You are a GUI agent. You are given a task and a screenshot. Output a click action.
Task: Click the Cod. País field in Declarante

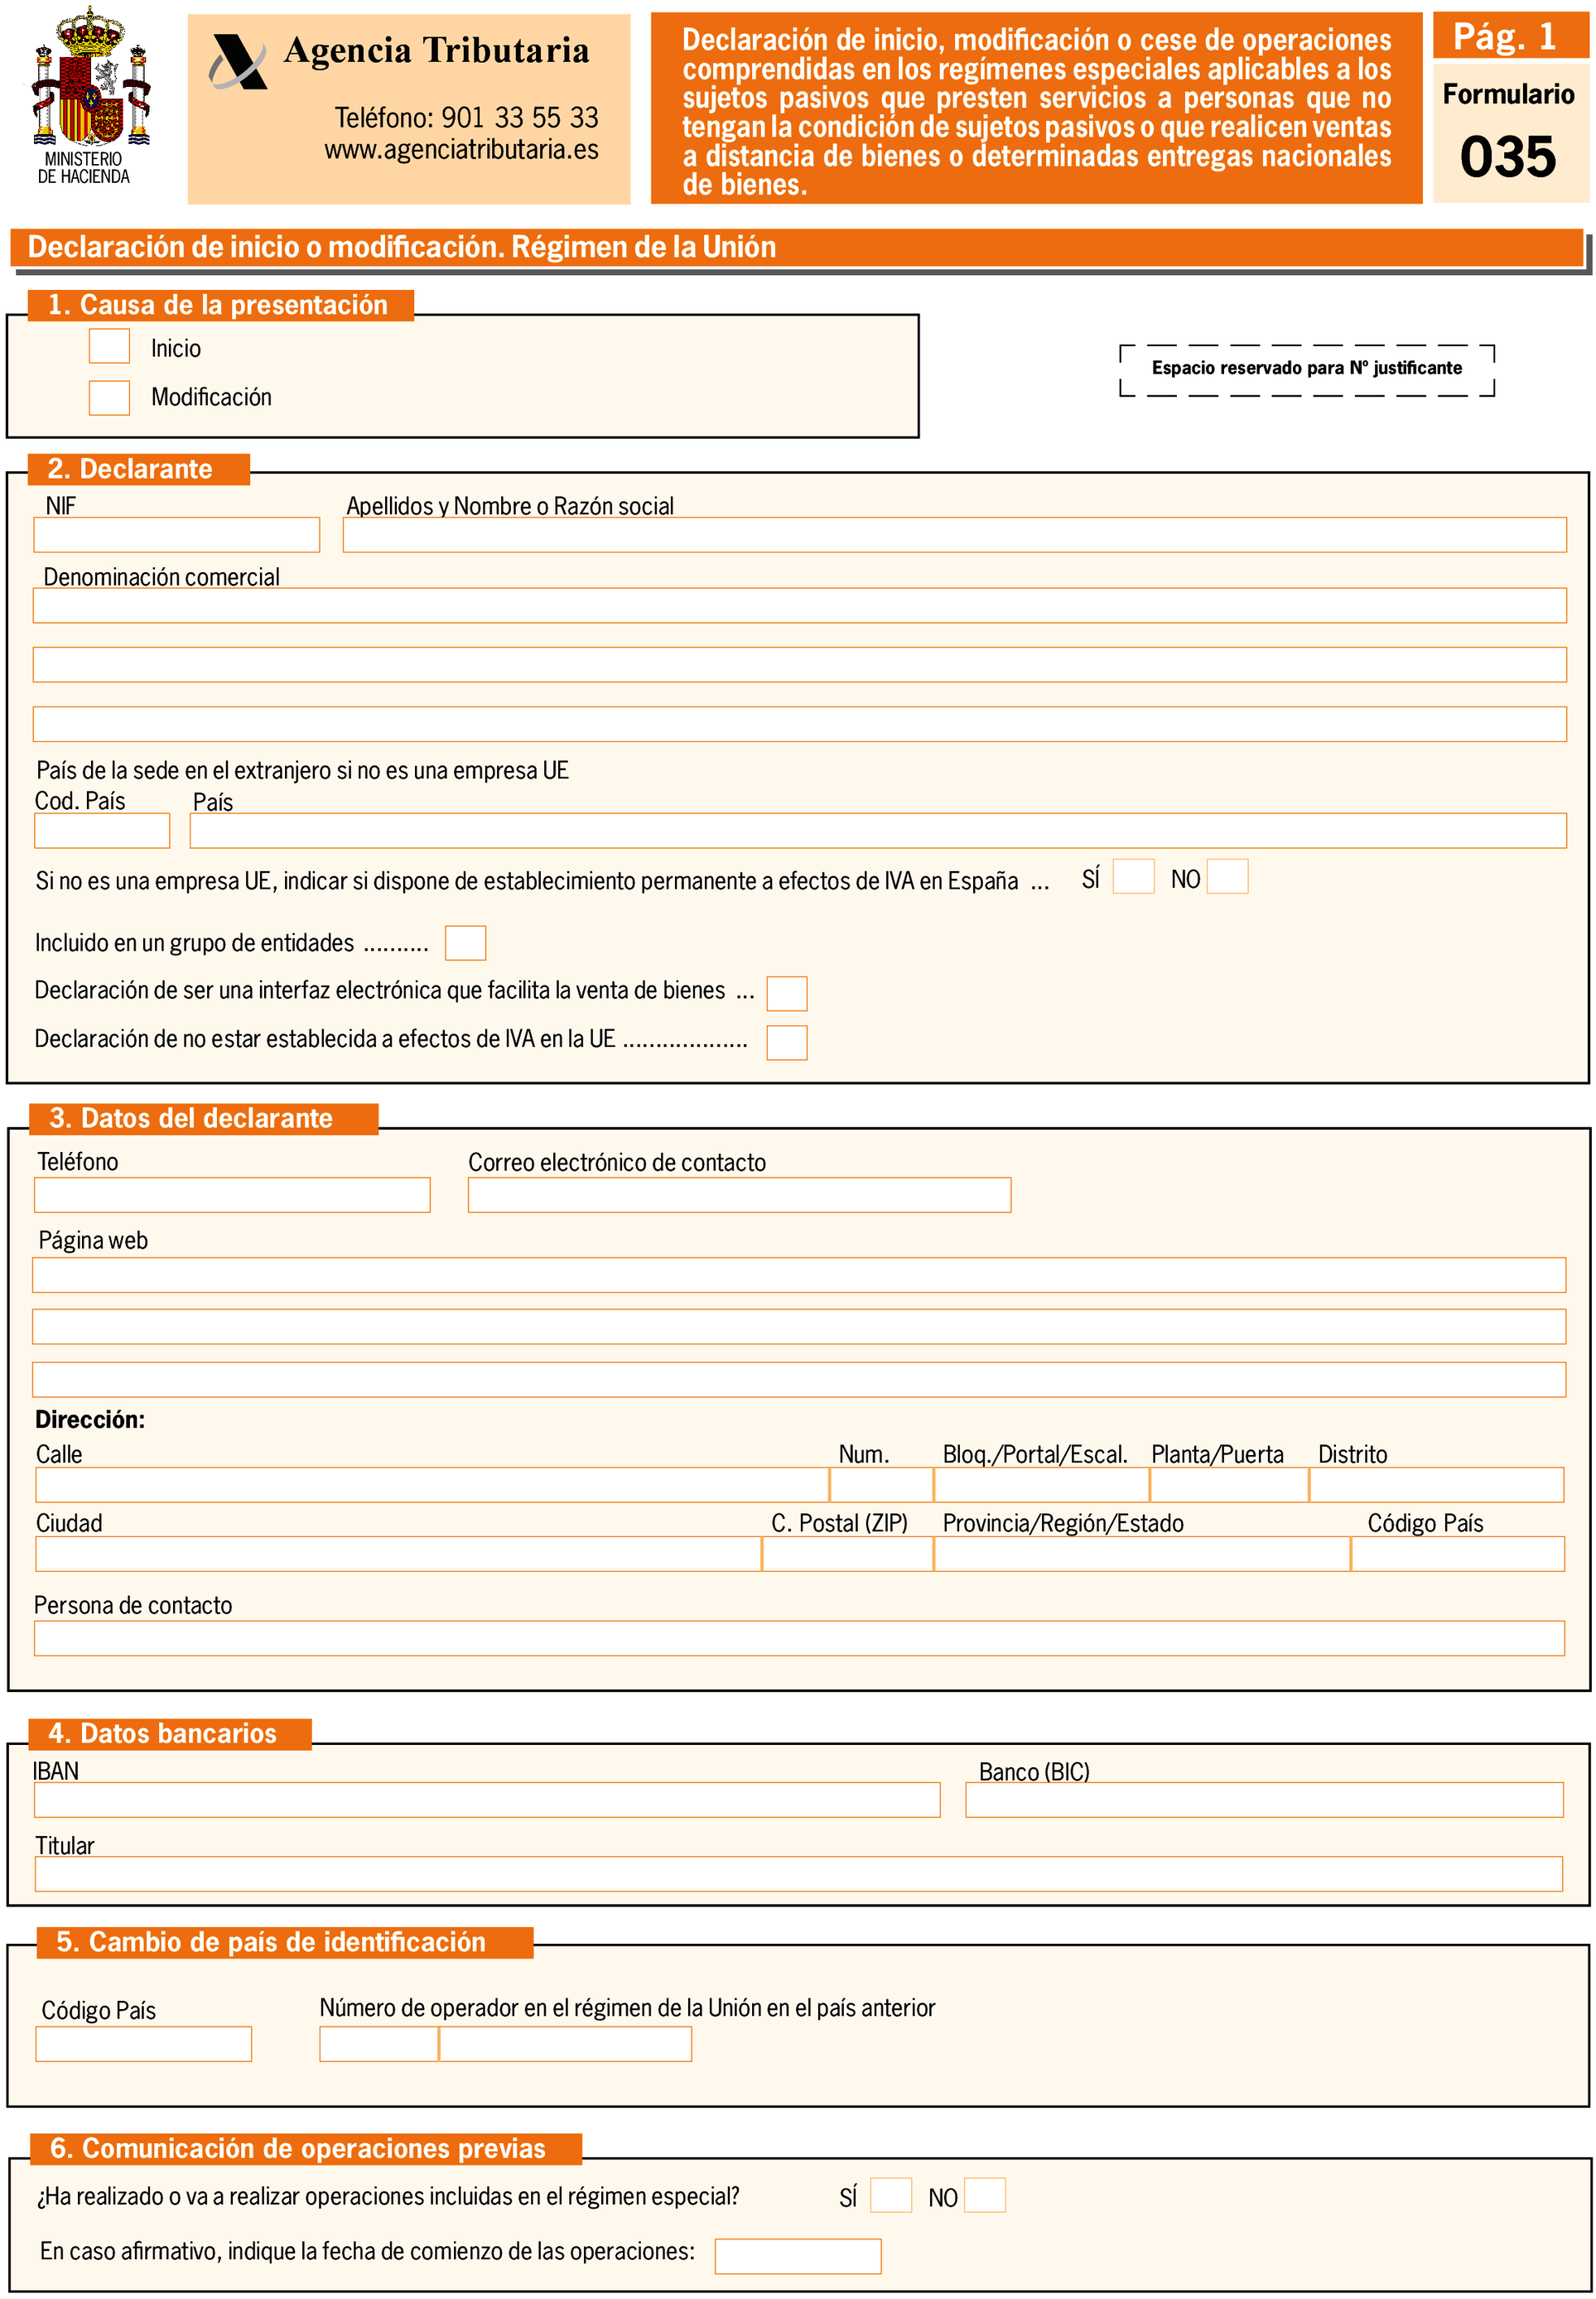click(x=102, y=830)
